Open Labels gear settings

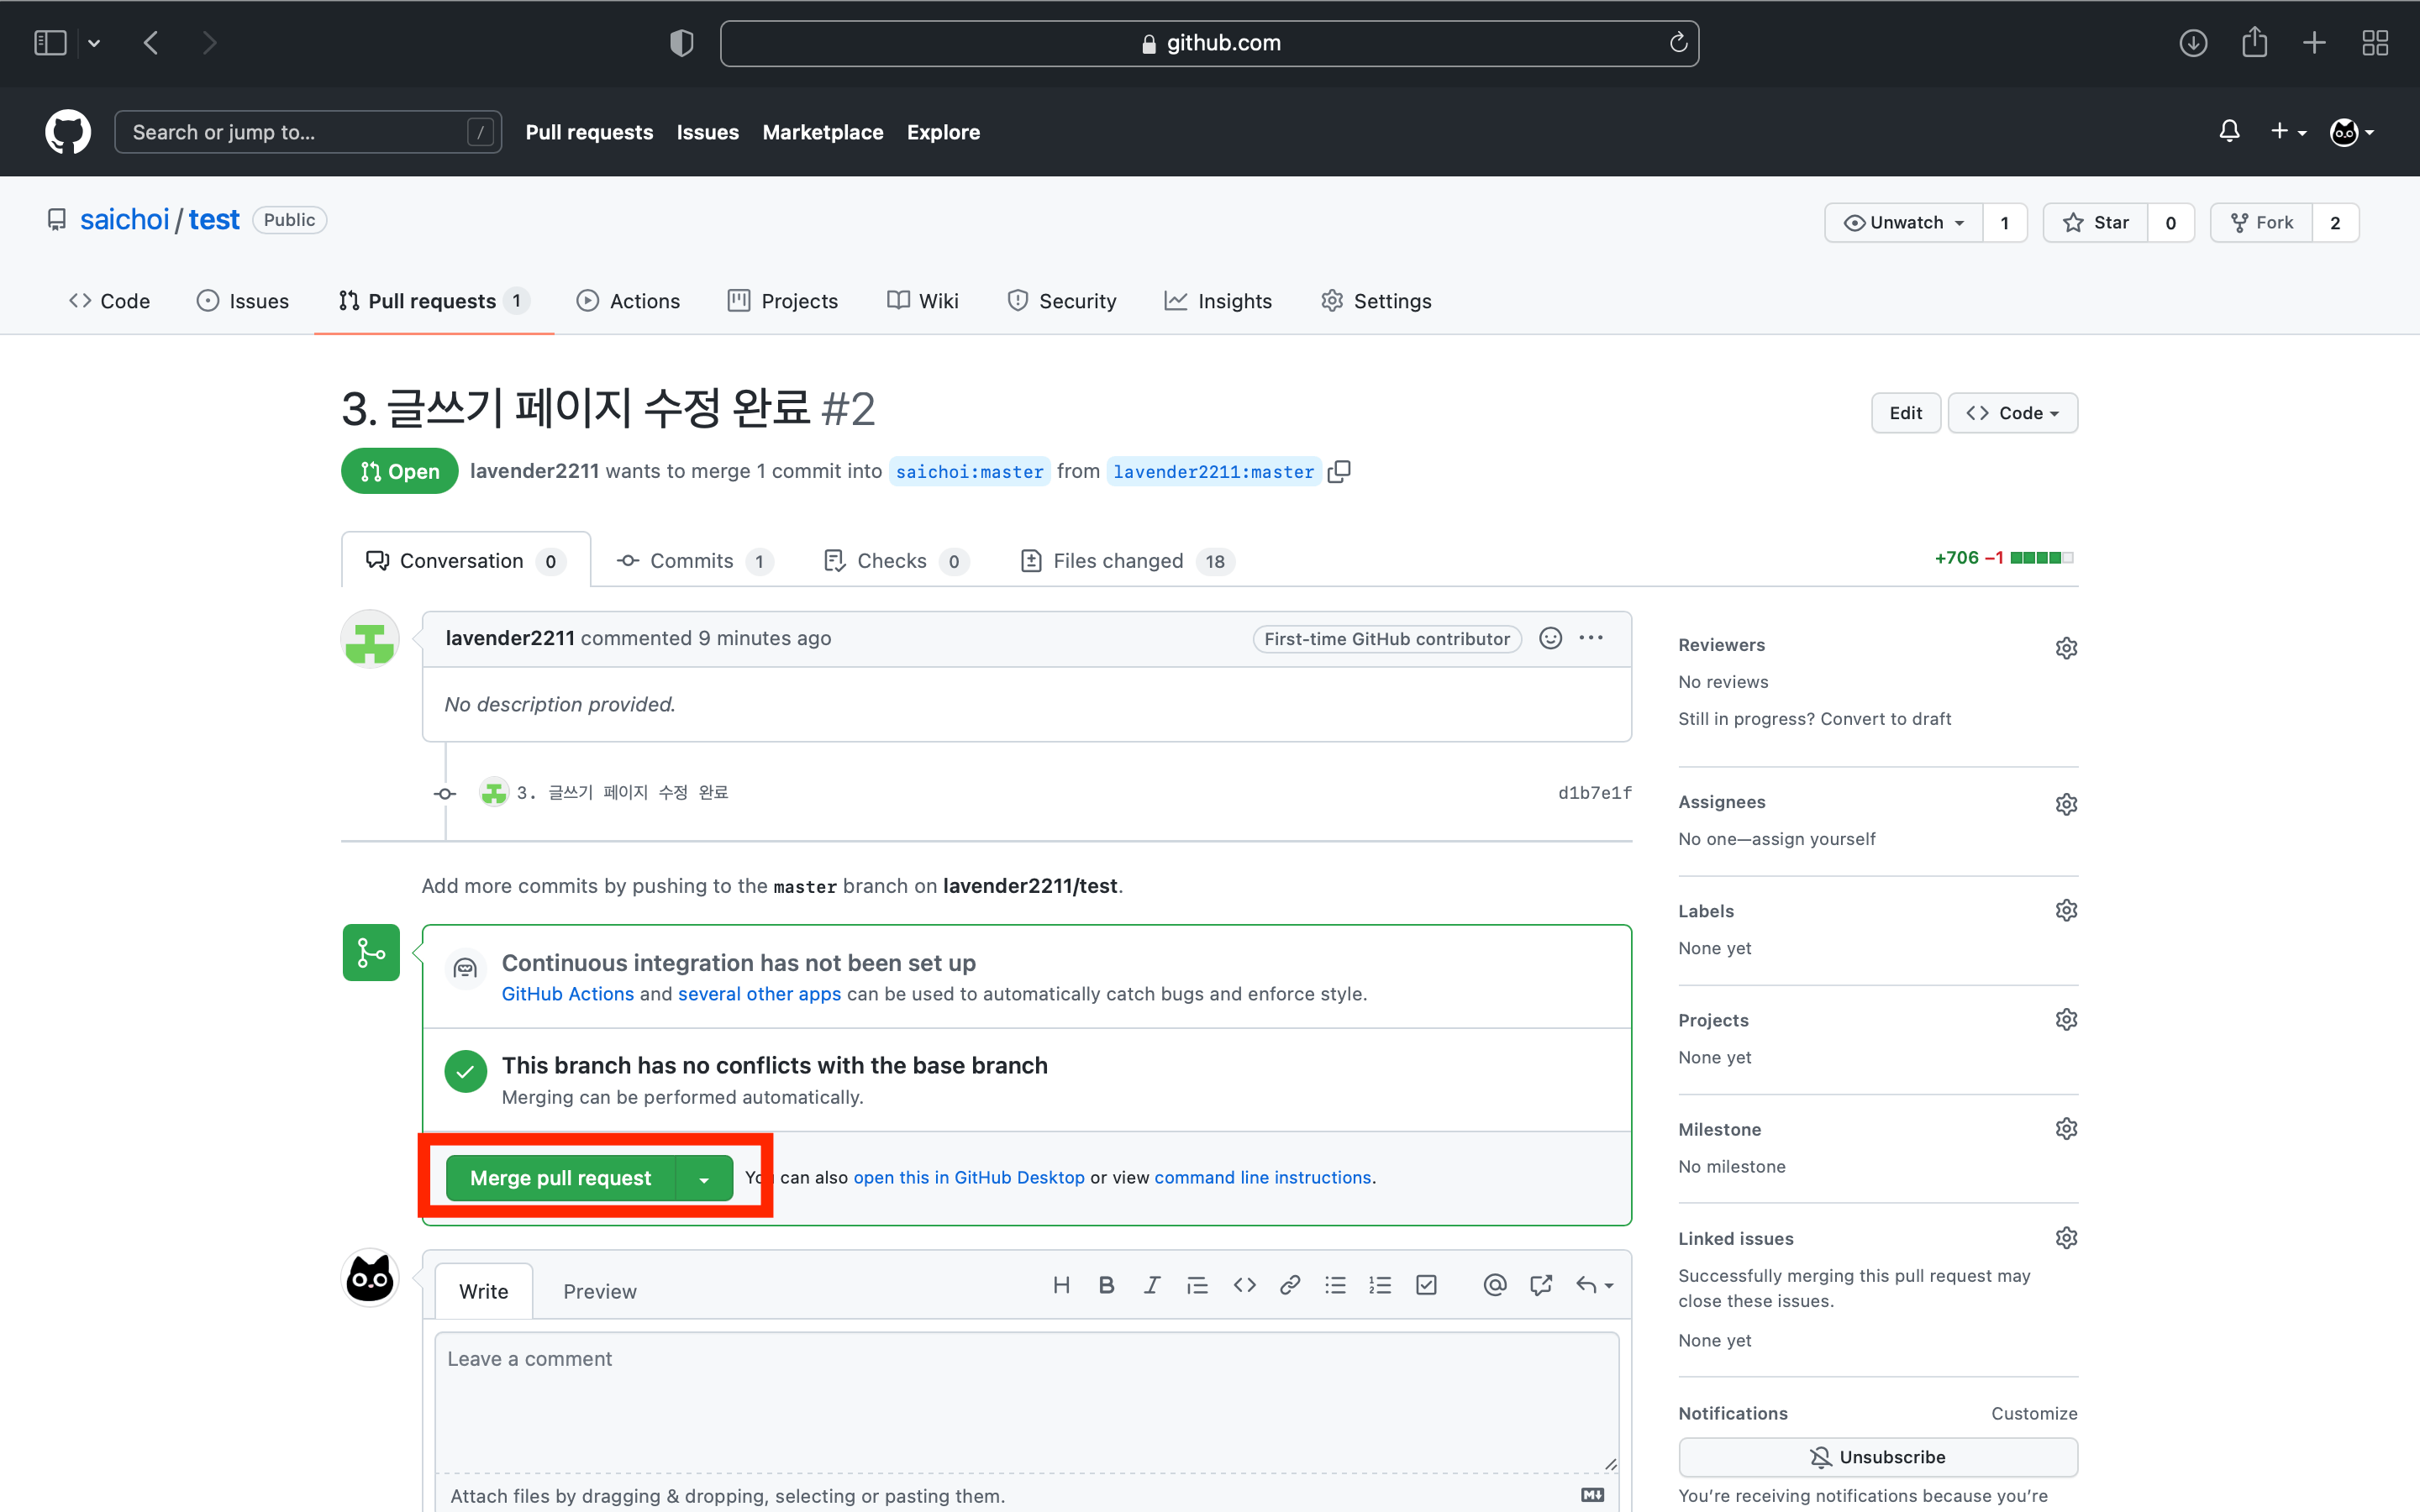tap(2066, 910)
